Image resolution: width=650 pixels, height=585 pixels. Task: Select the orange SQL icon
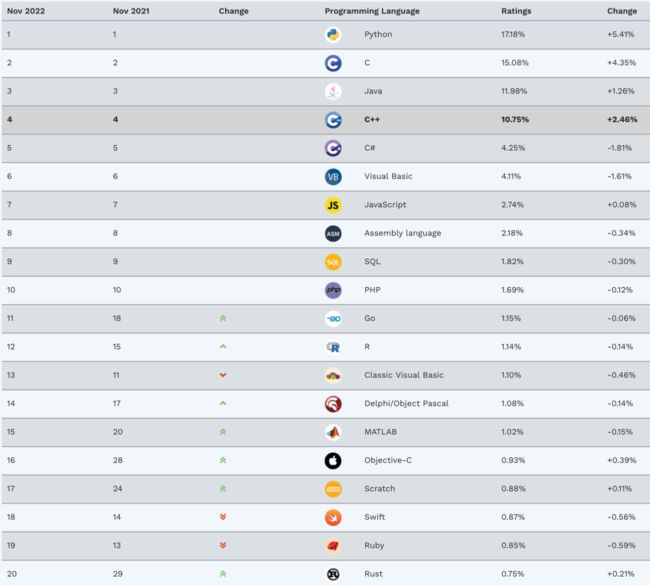pyautogui.click(x=333, y=262)
